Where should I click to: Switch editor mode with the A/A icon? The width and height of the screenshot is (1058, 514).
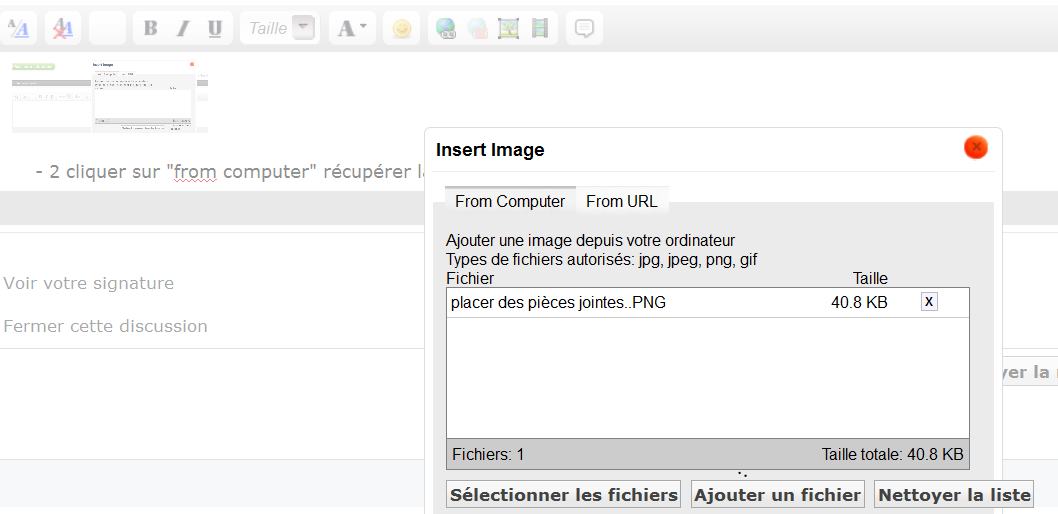(20, 29)
